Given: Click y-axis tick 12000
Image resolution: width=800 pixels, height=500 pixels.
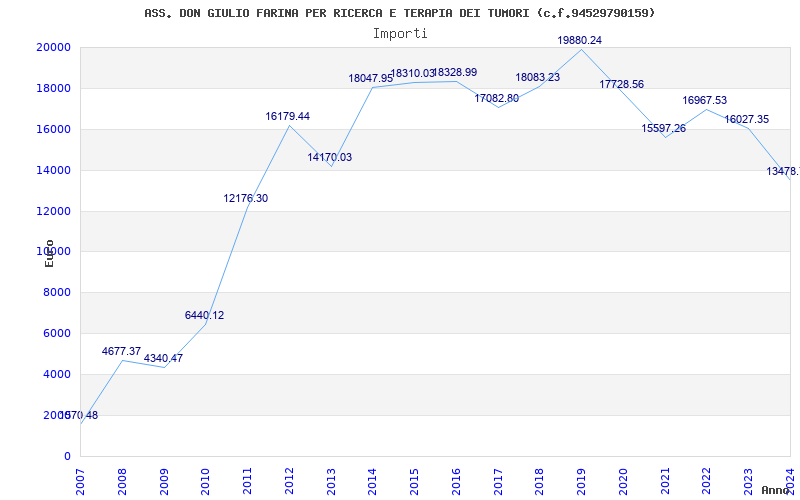Looking at the screenshot, I should pos(53,211).
